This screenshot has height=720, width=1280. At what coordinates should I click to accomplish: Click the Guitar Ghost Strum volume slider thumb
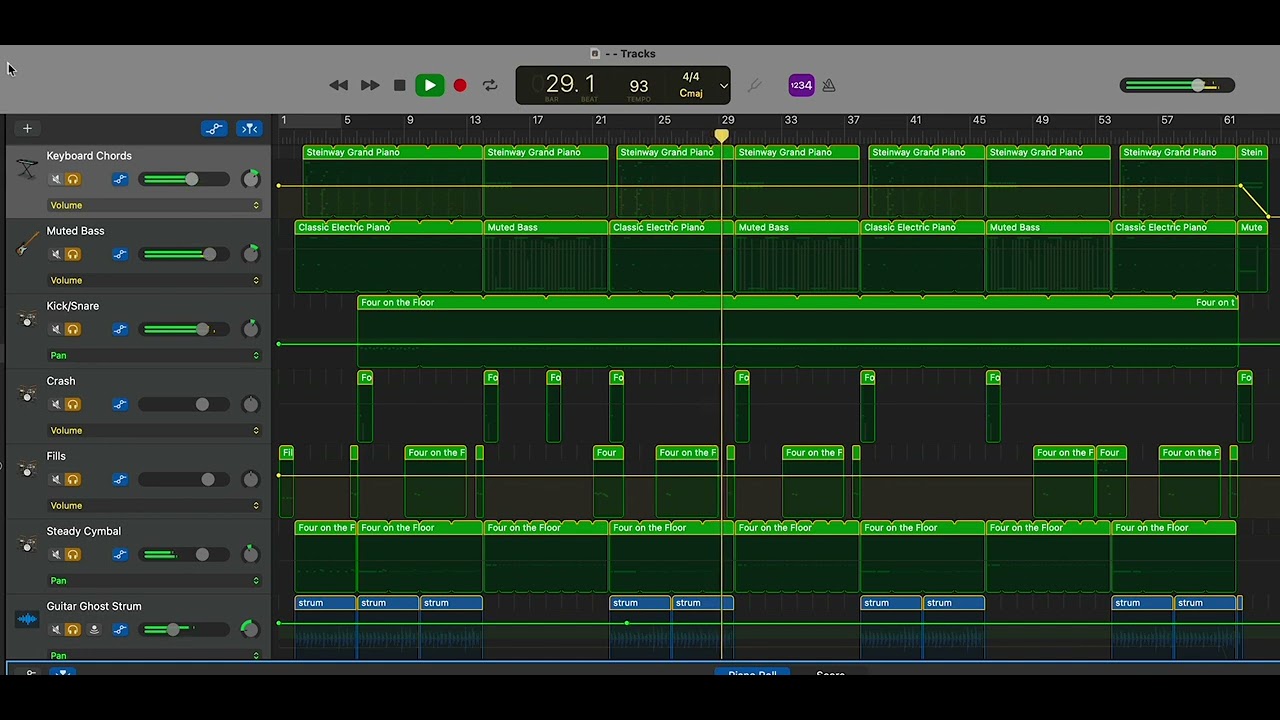coord(173,630)
